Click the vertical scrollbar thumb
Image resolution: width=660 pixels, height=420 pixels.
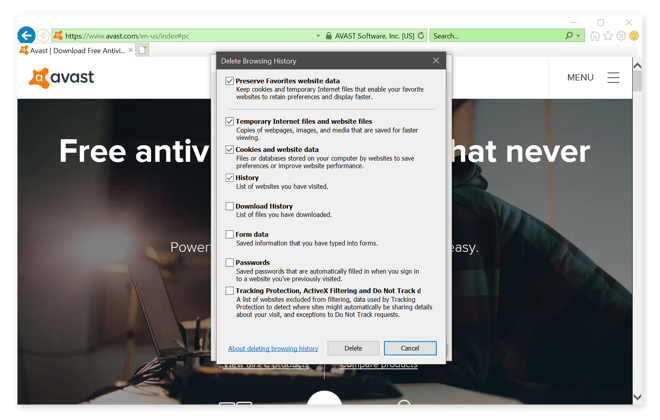coord(637,81)
